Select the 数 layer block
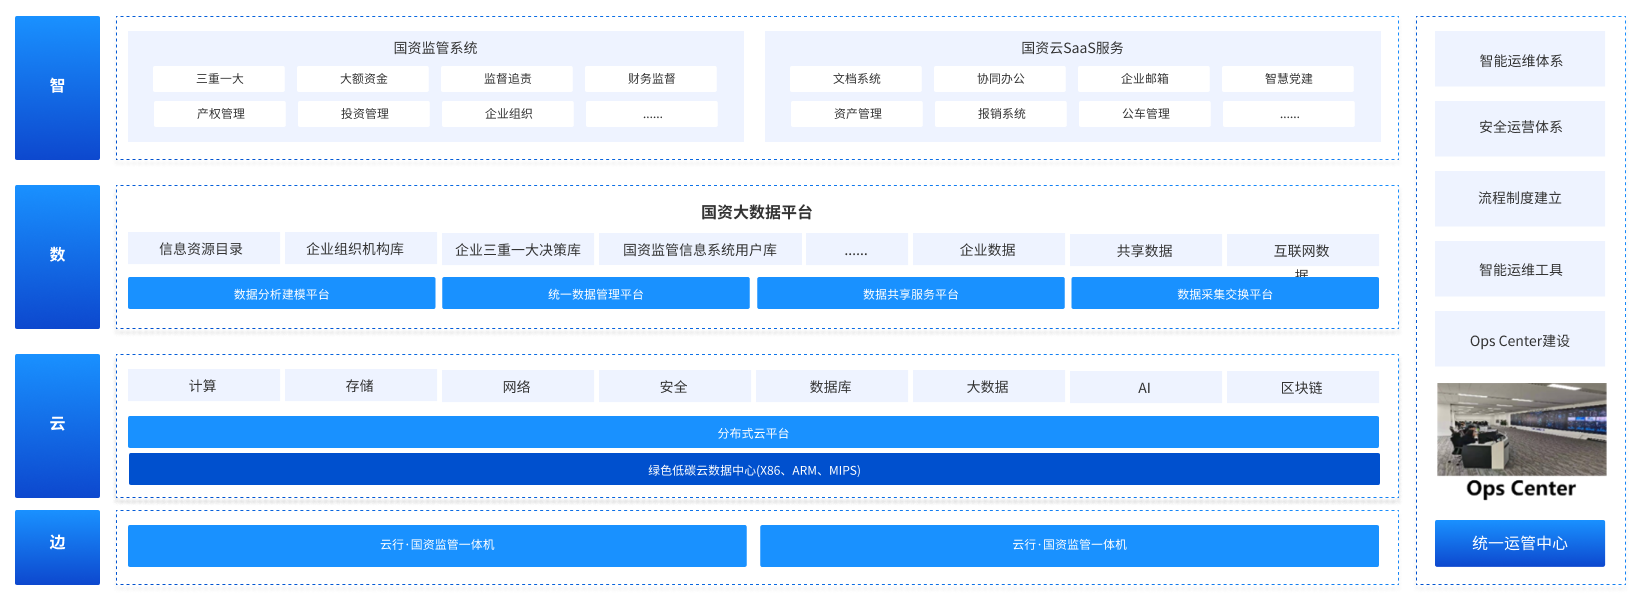 point(57,256)
